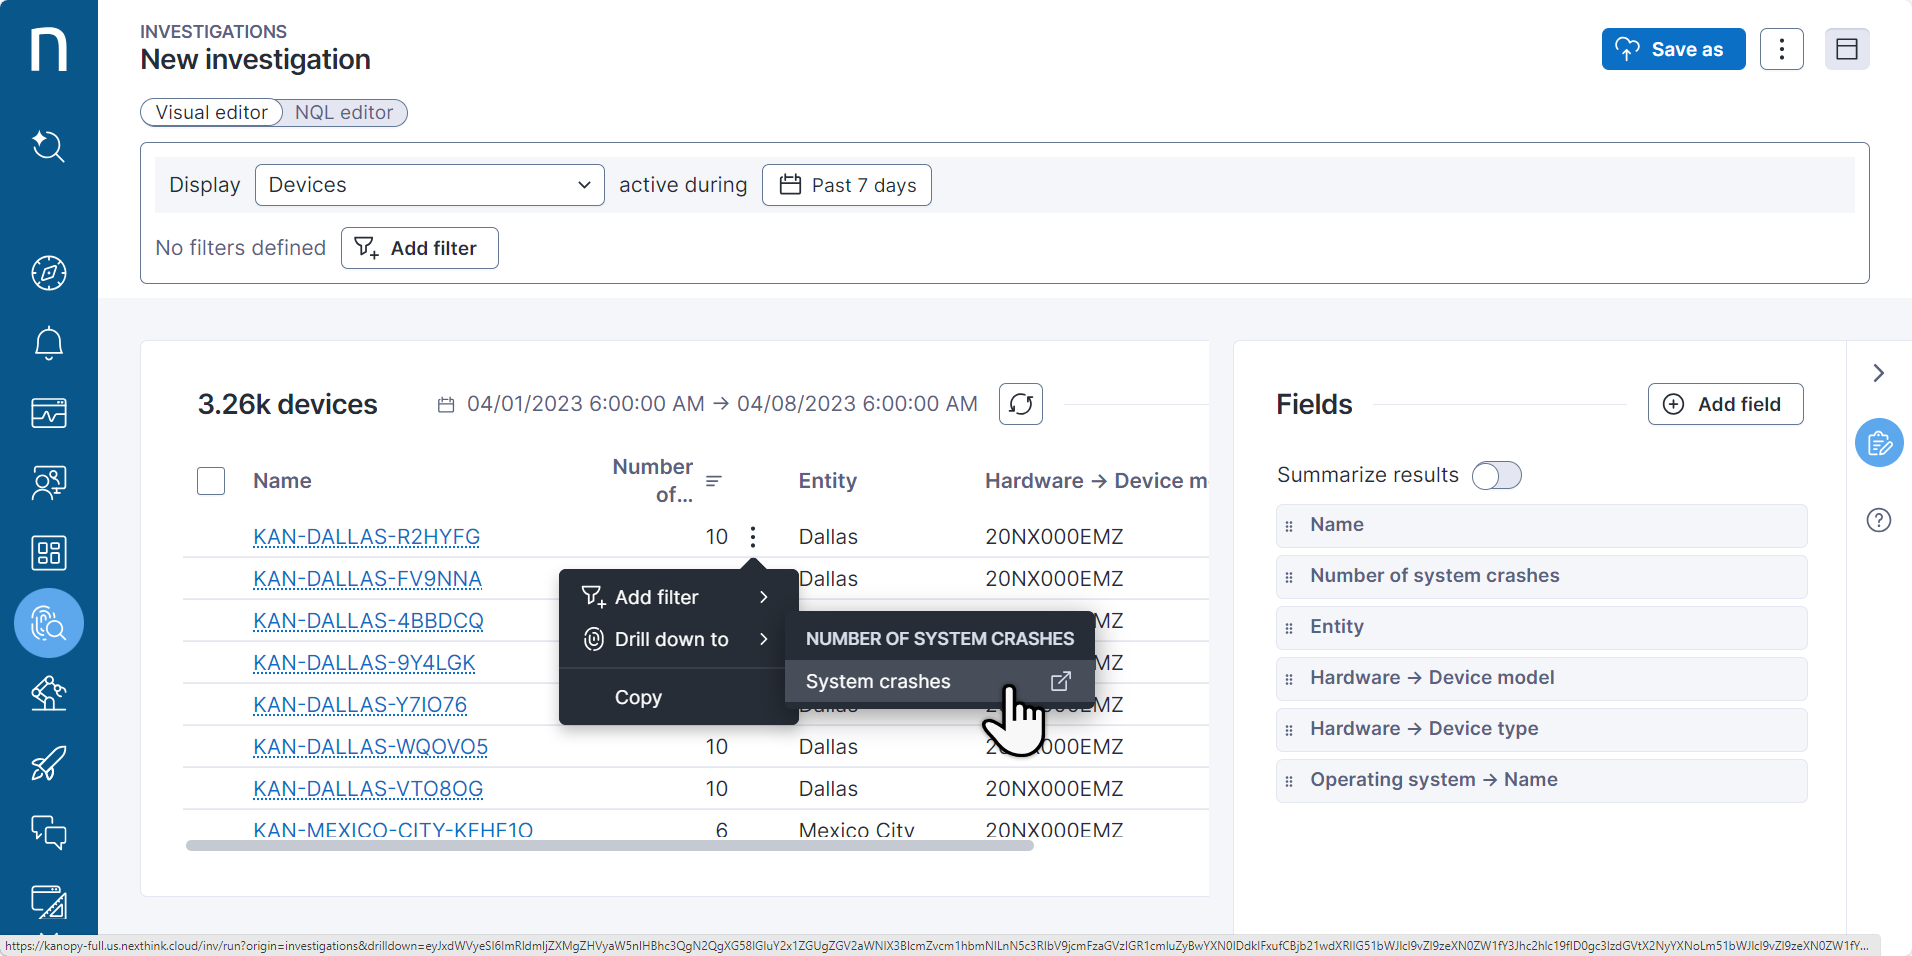Open the help question mark icon

[x=1878, y=520]
